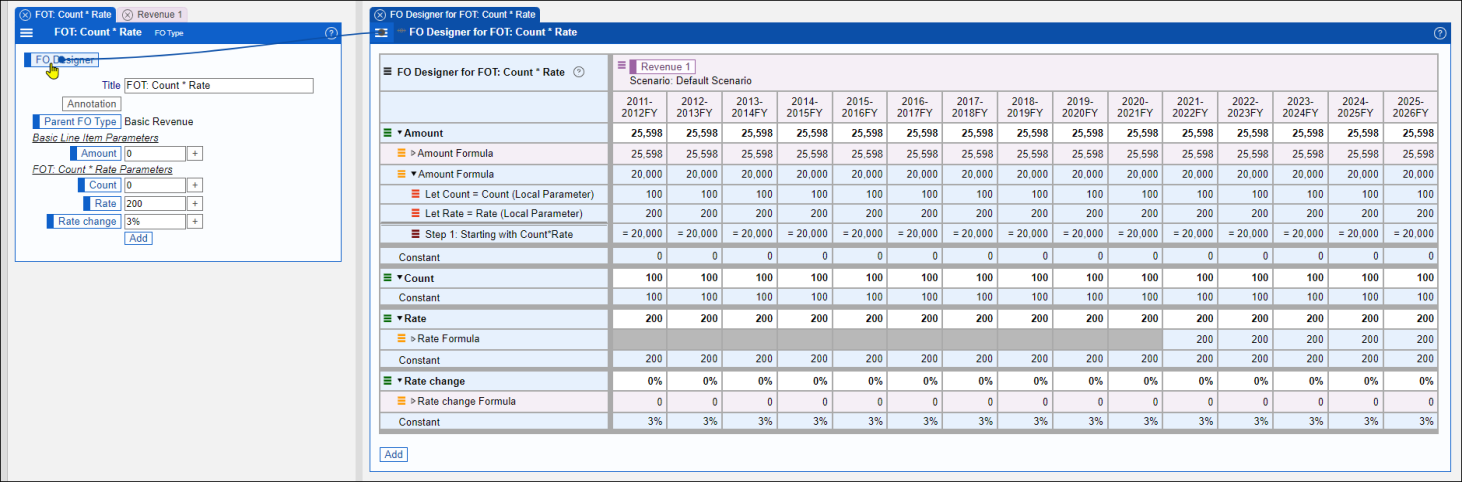Click the Count parameter label button
This screenshot has height=482, width=1462.
point(100,185)
